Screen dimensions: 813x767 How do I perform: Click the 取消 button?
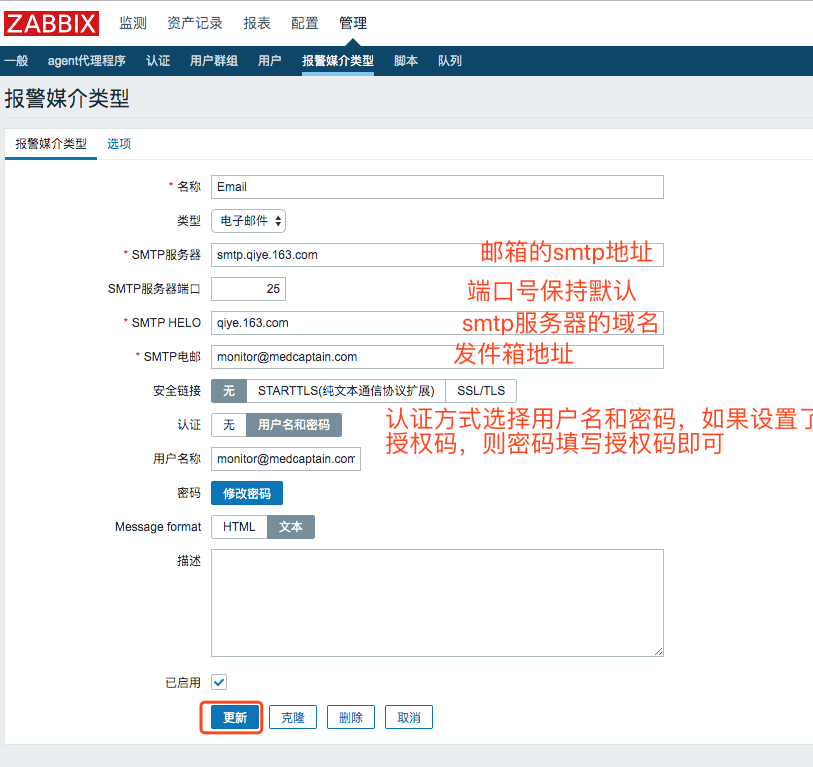click(409, 718)
